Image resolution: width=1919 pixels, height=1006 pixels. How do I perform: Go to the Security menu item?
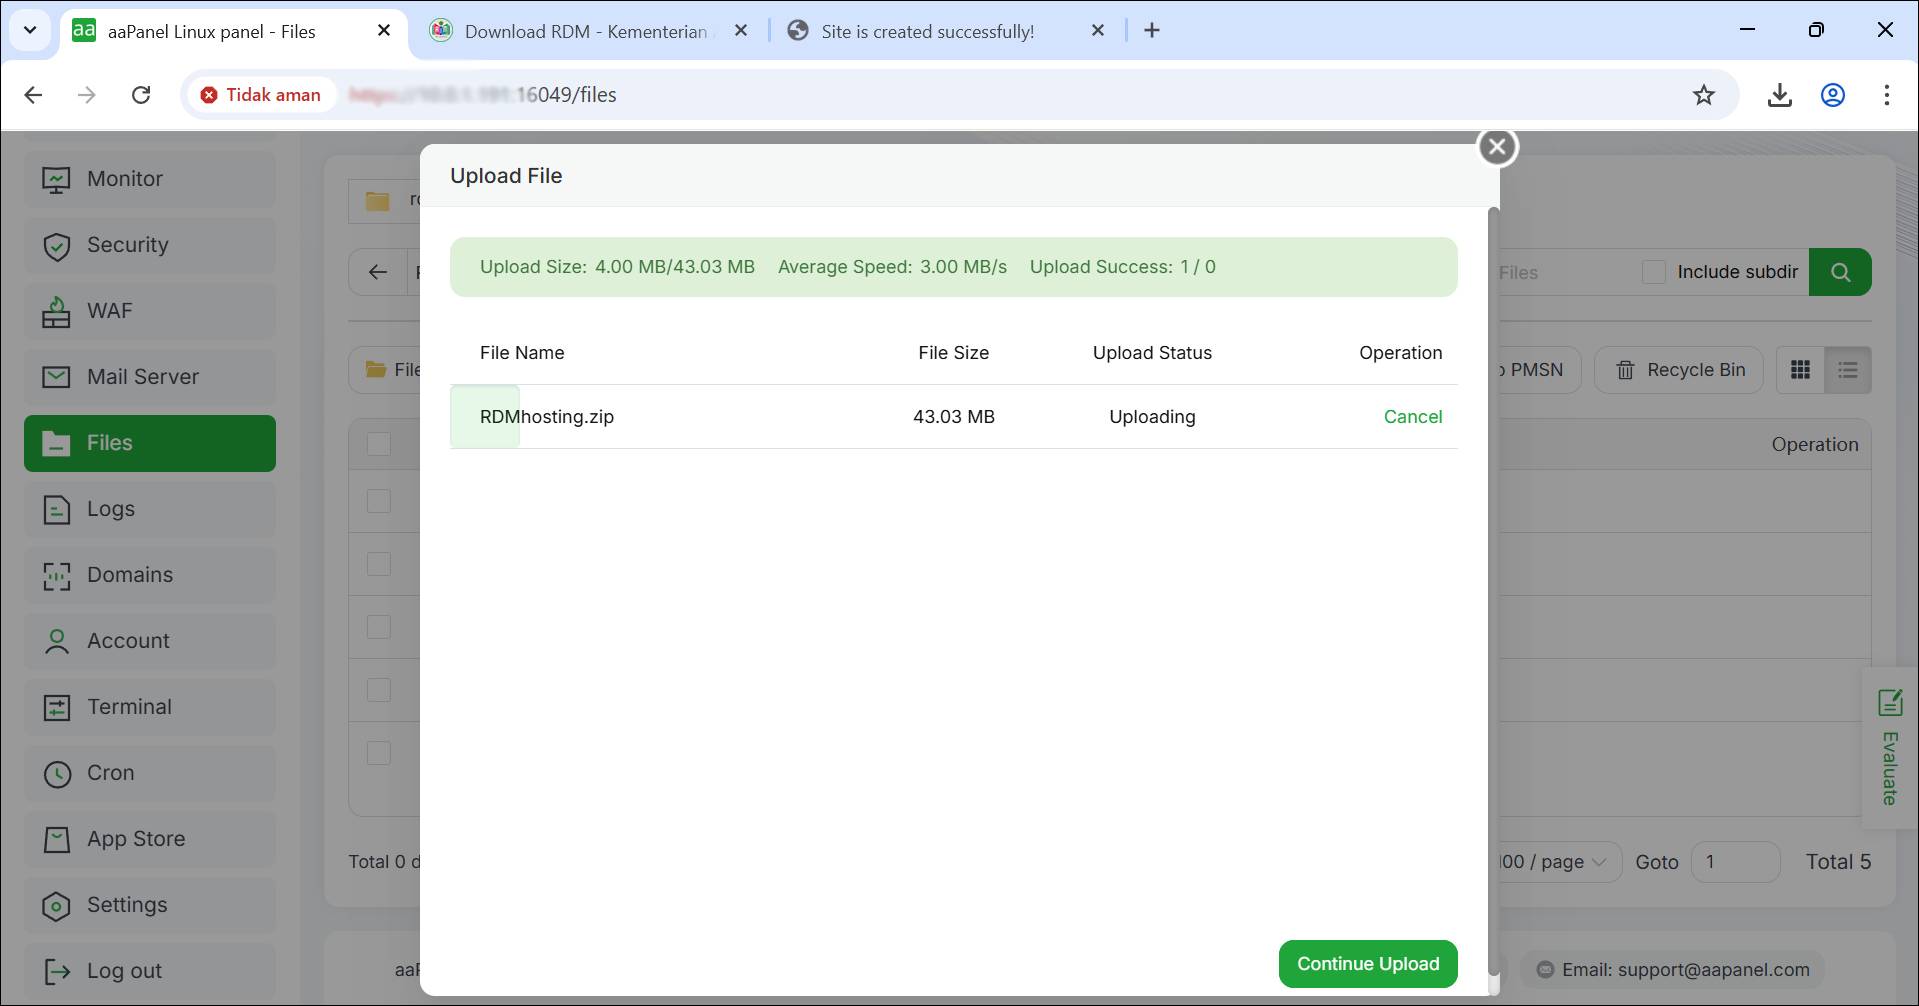point(127,245)
